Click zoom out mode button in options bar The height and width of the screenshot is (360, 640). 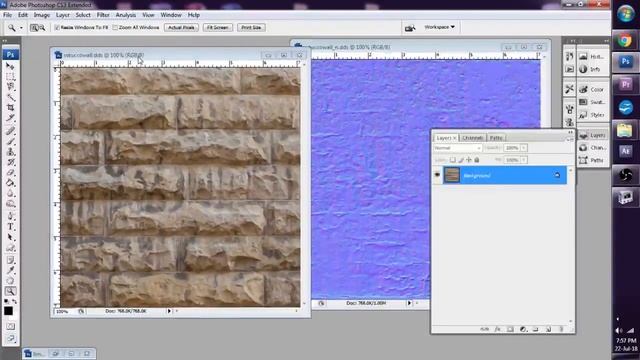(x=42, y=28)
